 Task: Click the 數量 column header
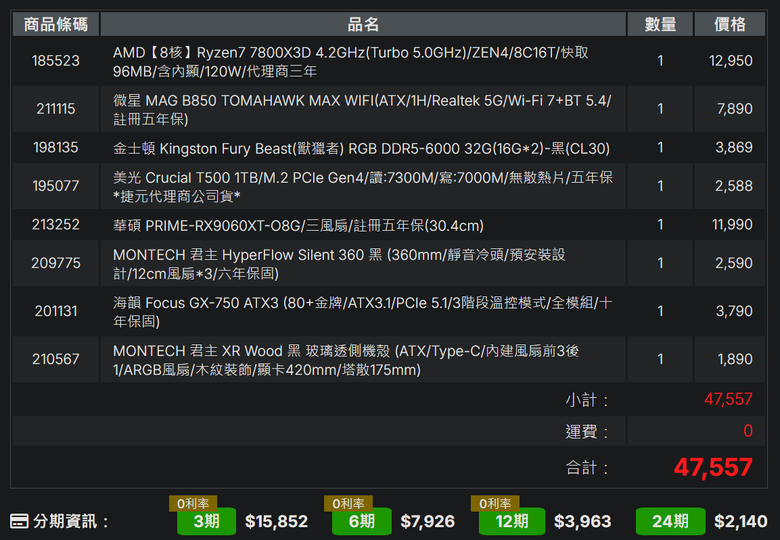coord(660,24)
